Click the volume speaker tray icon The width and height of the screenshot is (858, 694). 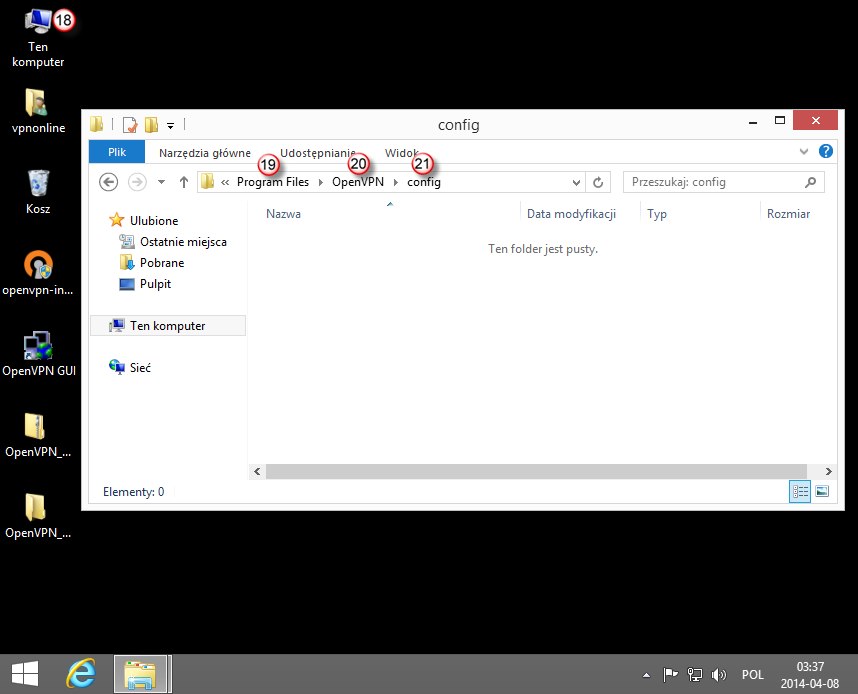pyautogui.click(x=718, y=675)
